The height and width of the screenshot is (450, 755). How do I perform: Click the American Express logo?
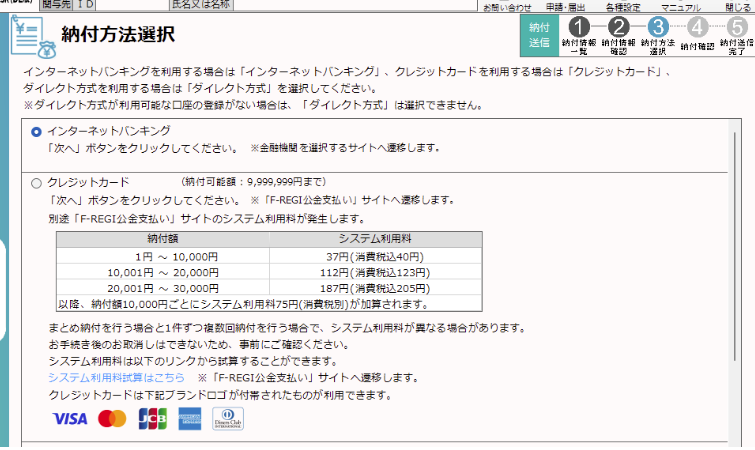point(190,418)
